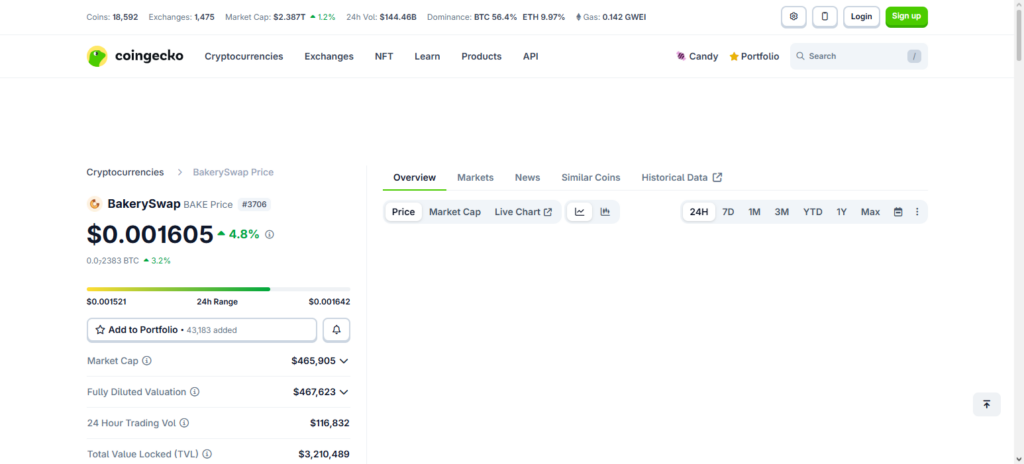The width and height of the screenshot is (1024, 464).
Task: Expand the Market Cap value chevron
Action: [x=344, y=361]
